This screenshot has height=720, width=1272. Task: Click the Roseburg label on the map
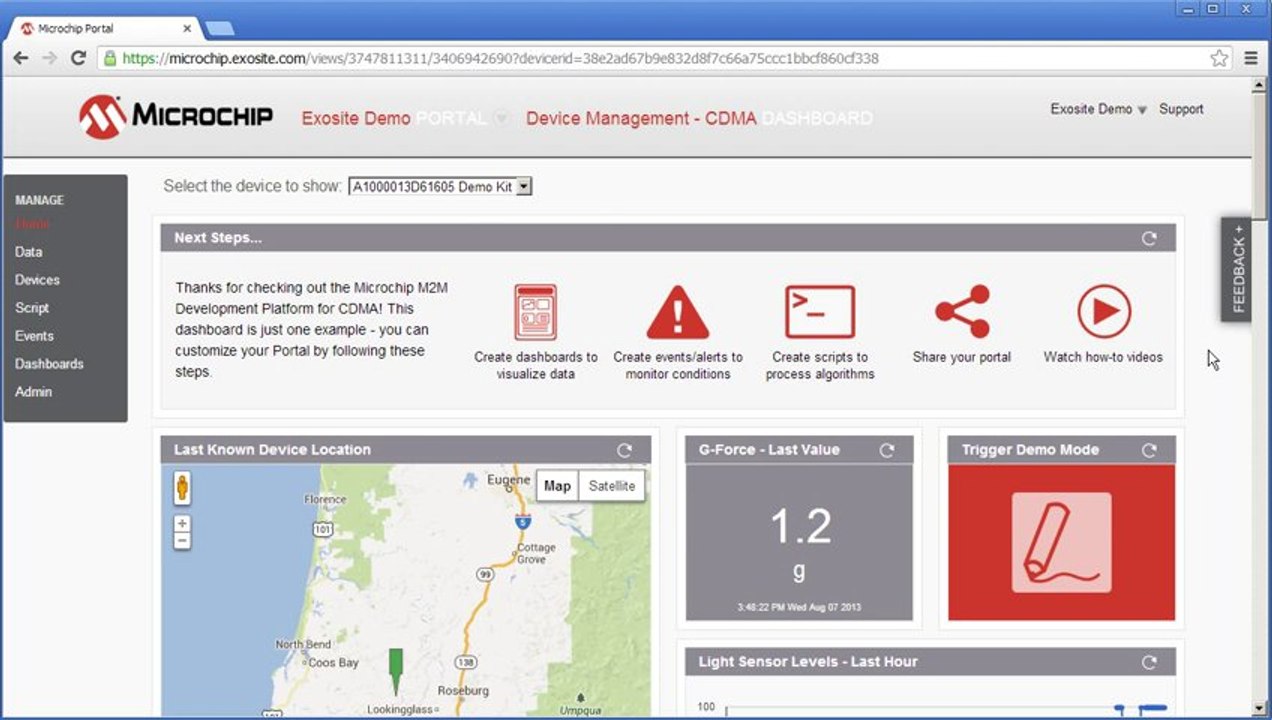tap(463, 690)
